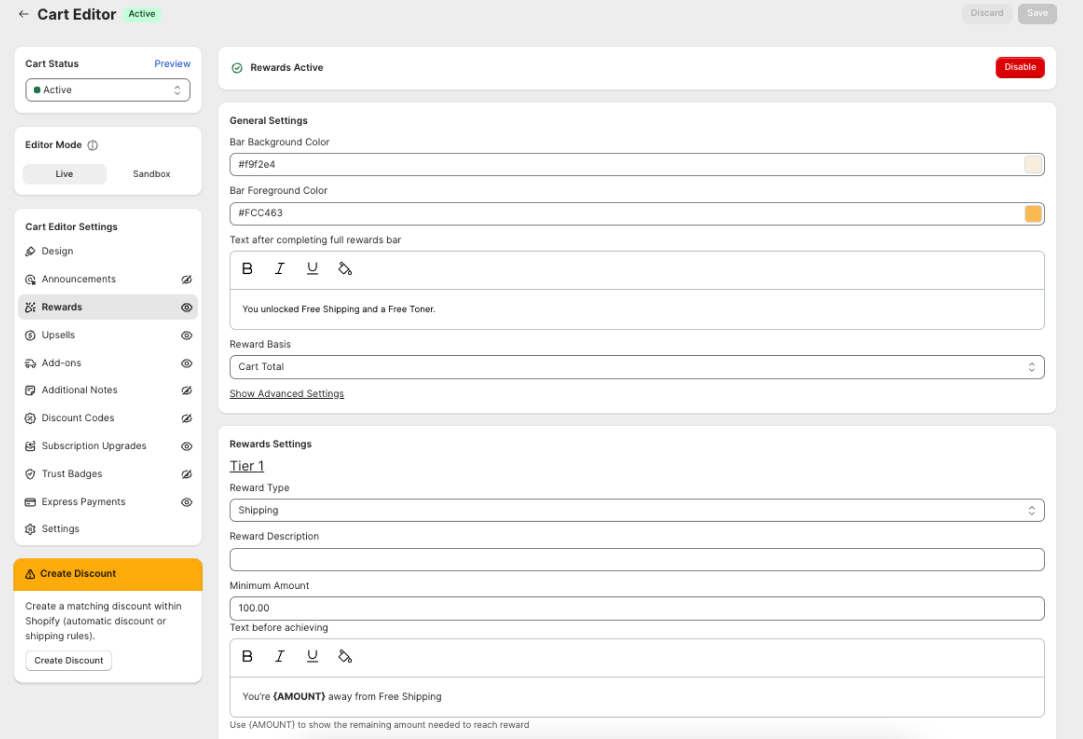Click the Editor Mode info icon
1083x739 pixels.
[93, 145]
